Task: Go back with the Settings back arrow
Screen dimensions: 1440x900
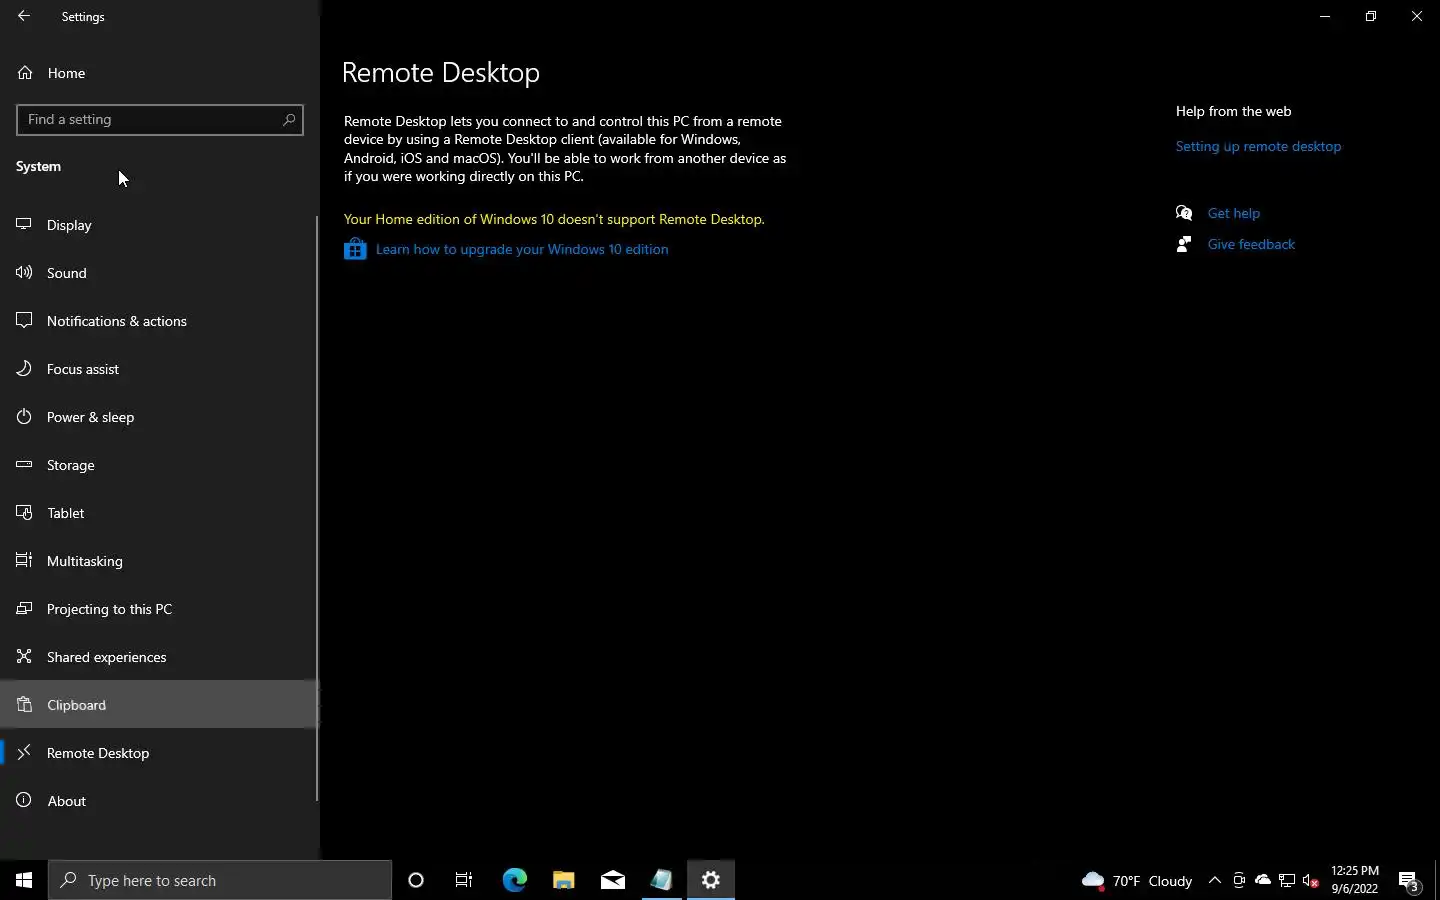Action: tap(24, 16)
